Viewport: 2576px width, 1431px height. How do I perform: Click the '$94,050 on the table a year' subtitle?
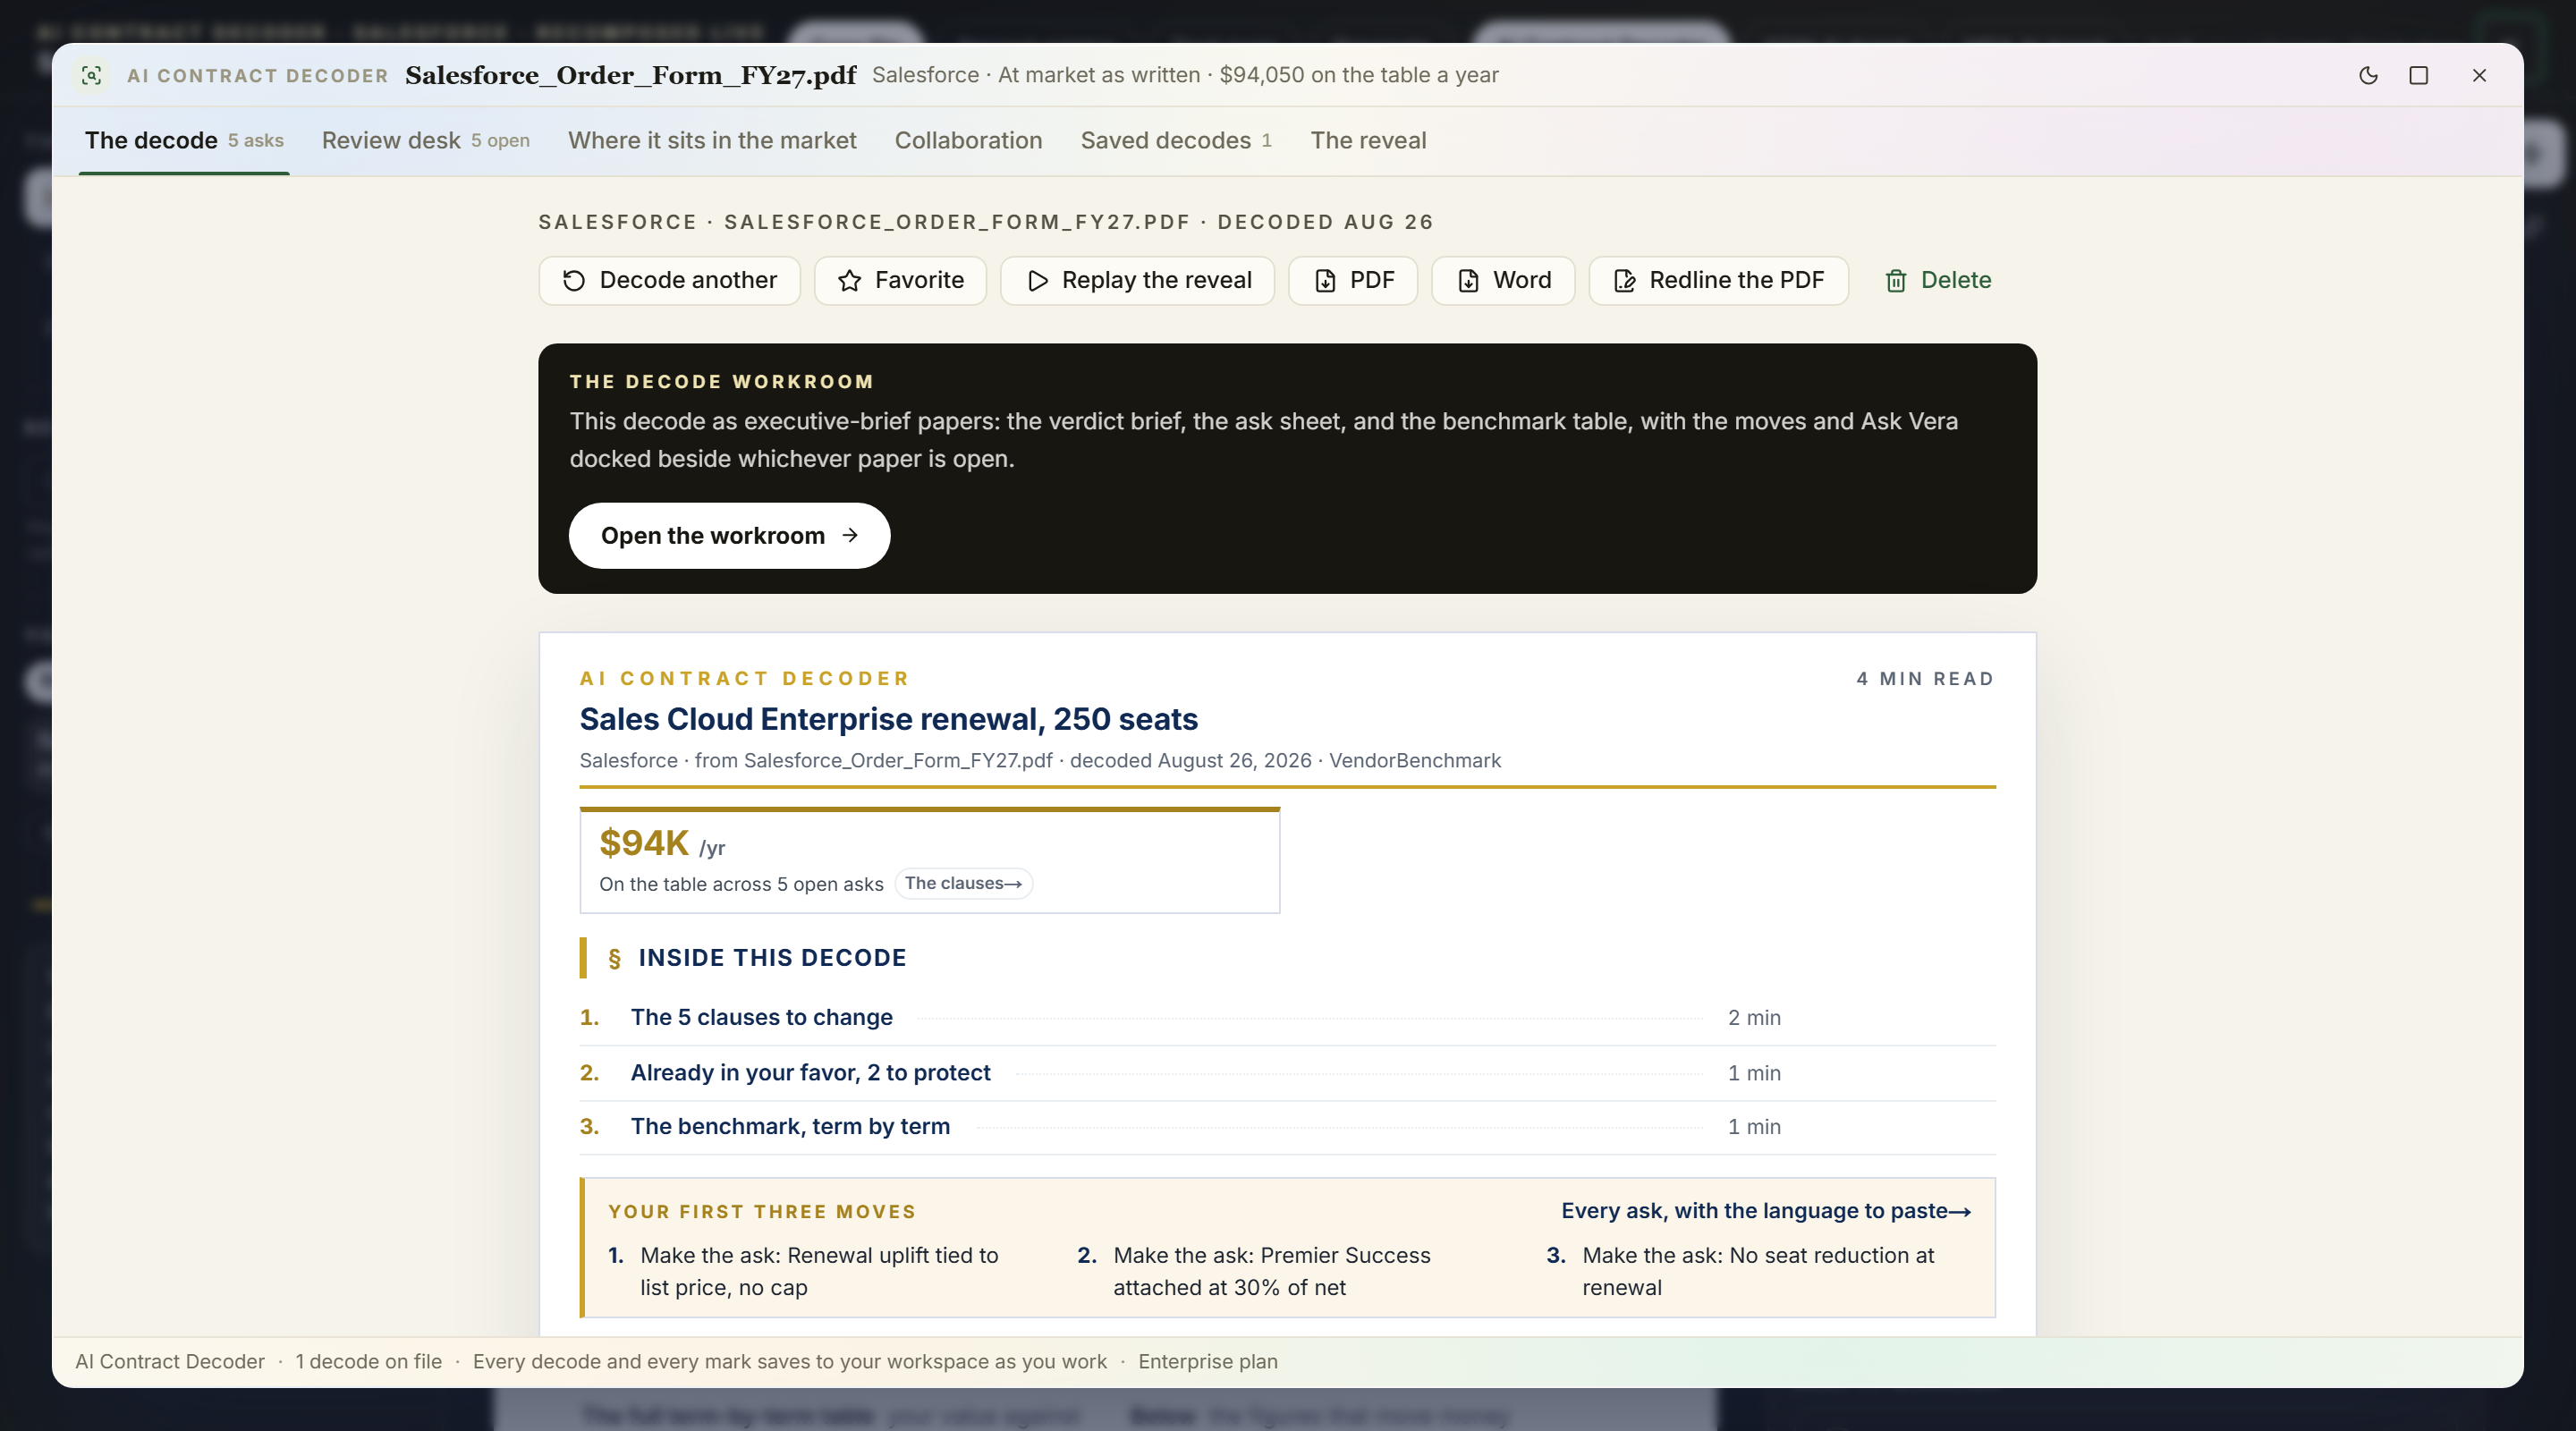click(x=1359, y=75)
